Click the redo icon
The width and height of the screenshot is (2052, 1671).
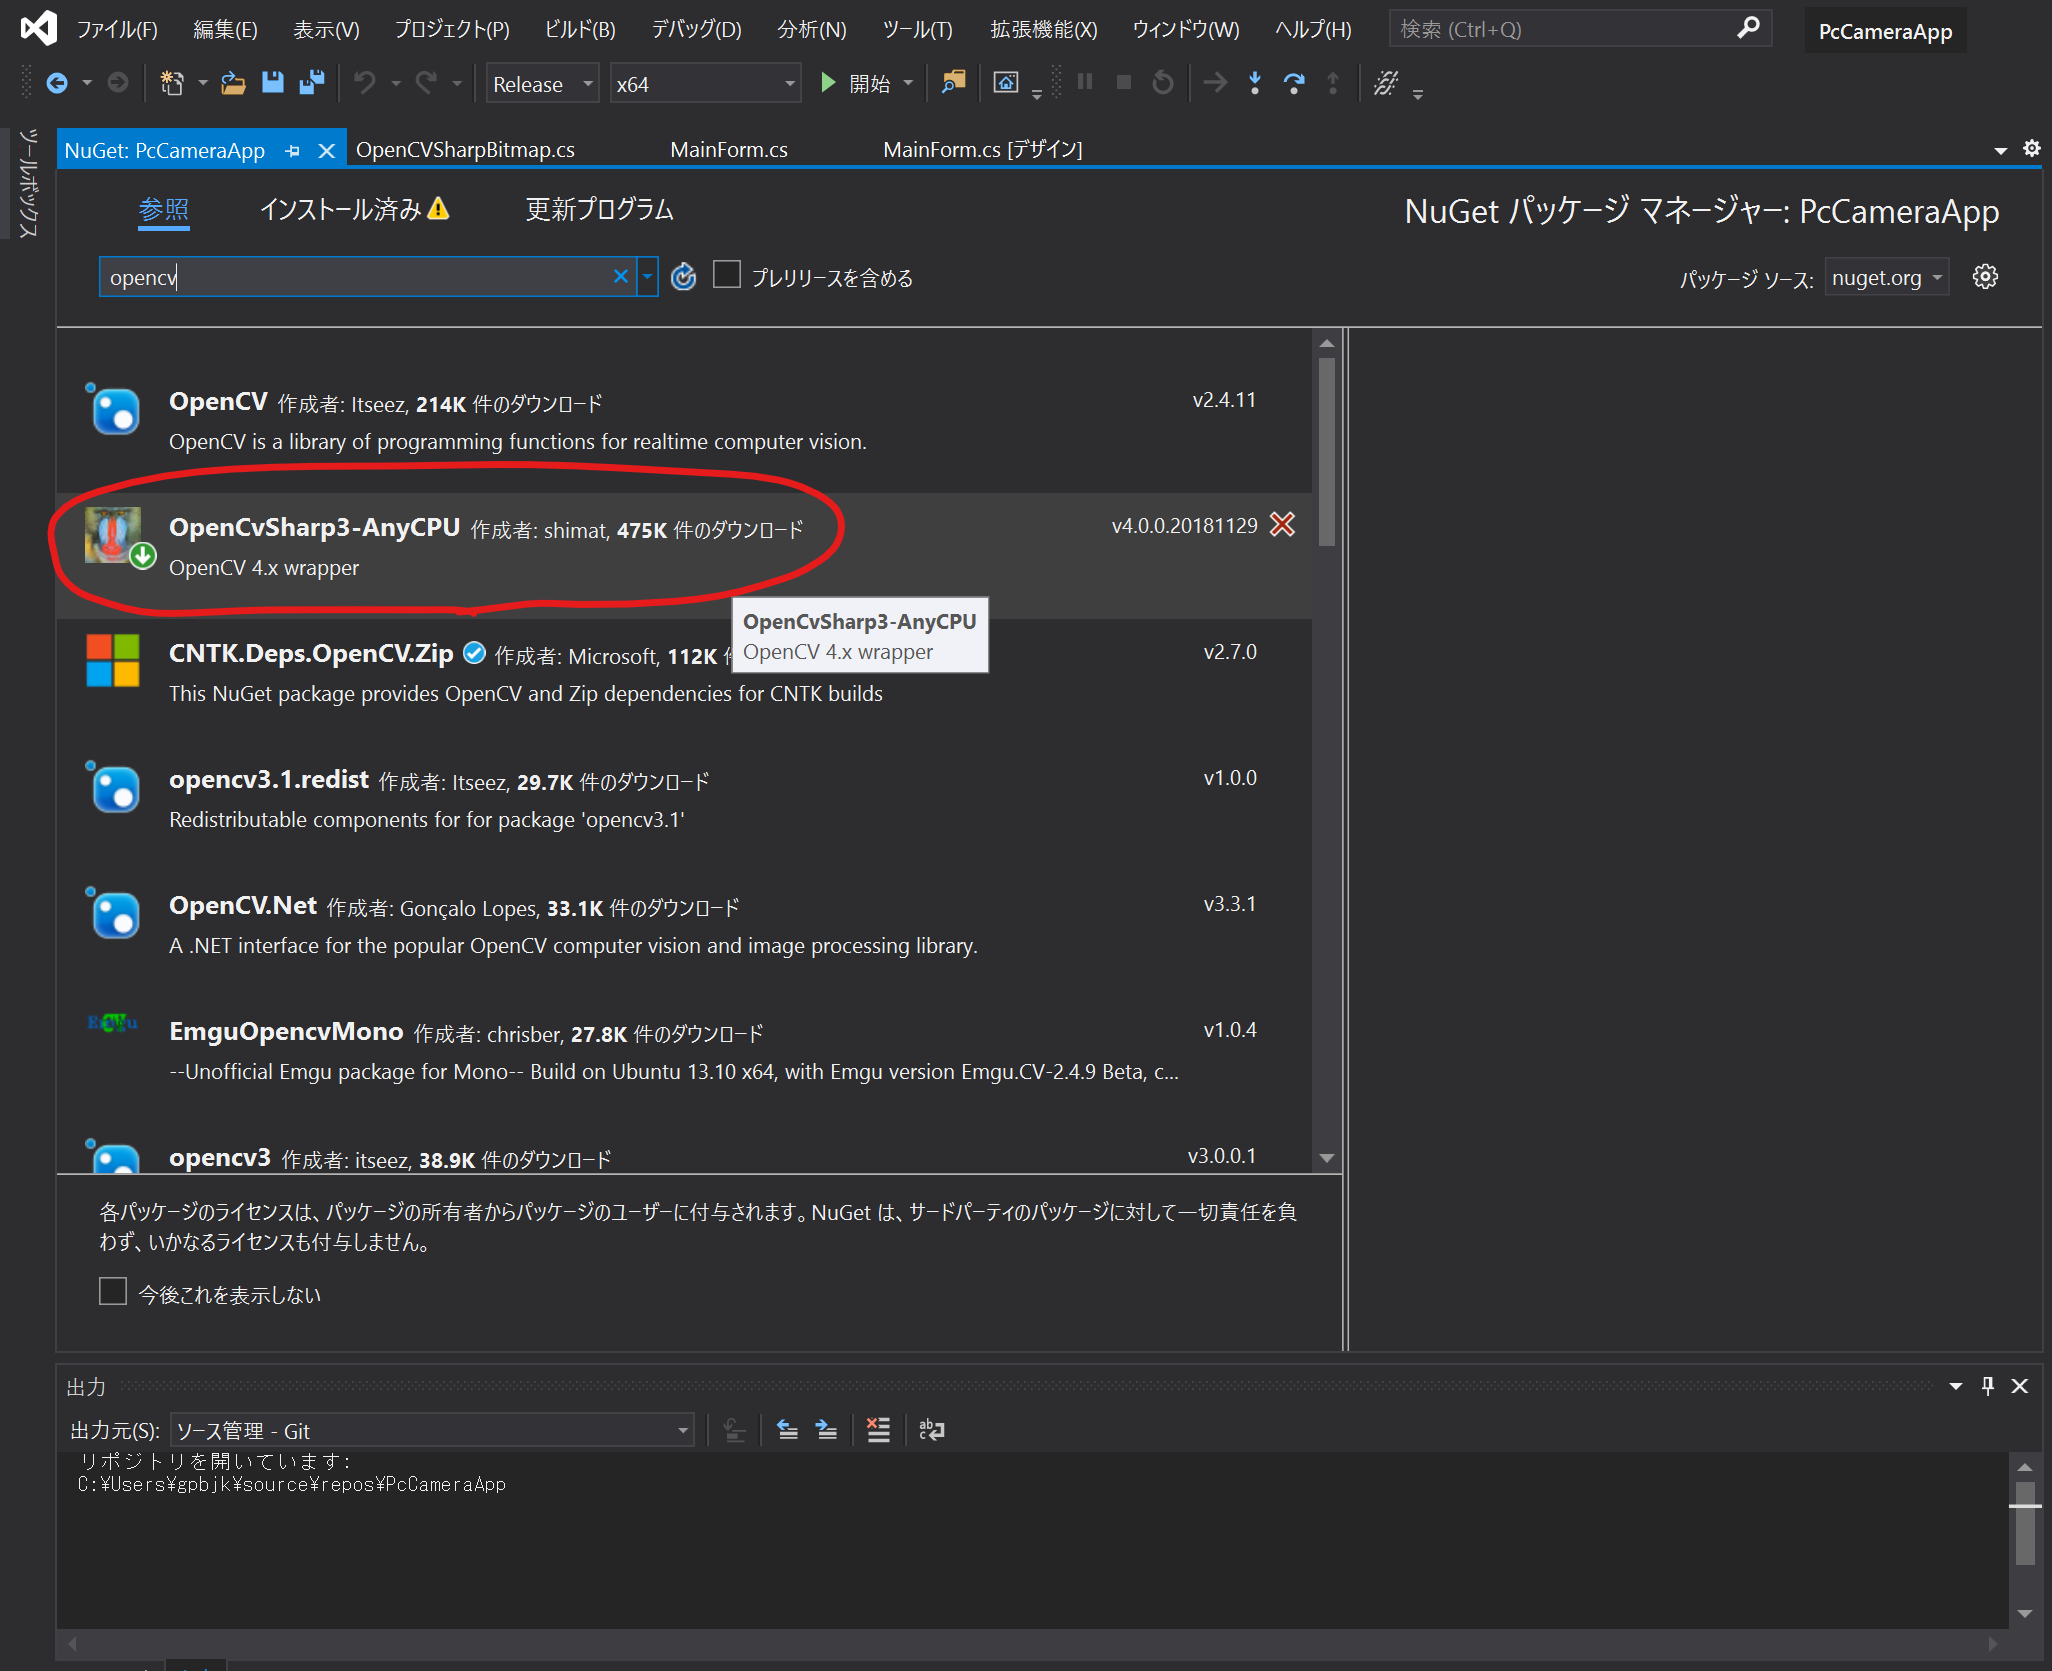click(x=427, y=83)
